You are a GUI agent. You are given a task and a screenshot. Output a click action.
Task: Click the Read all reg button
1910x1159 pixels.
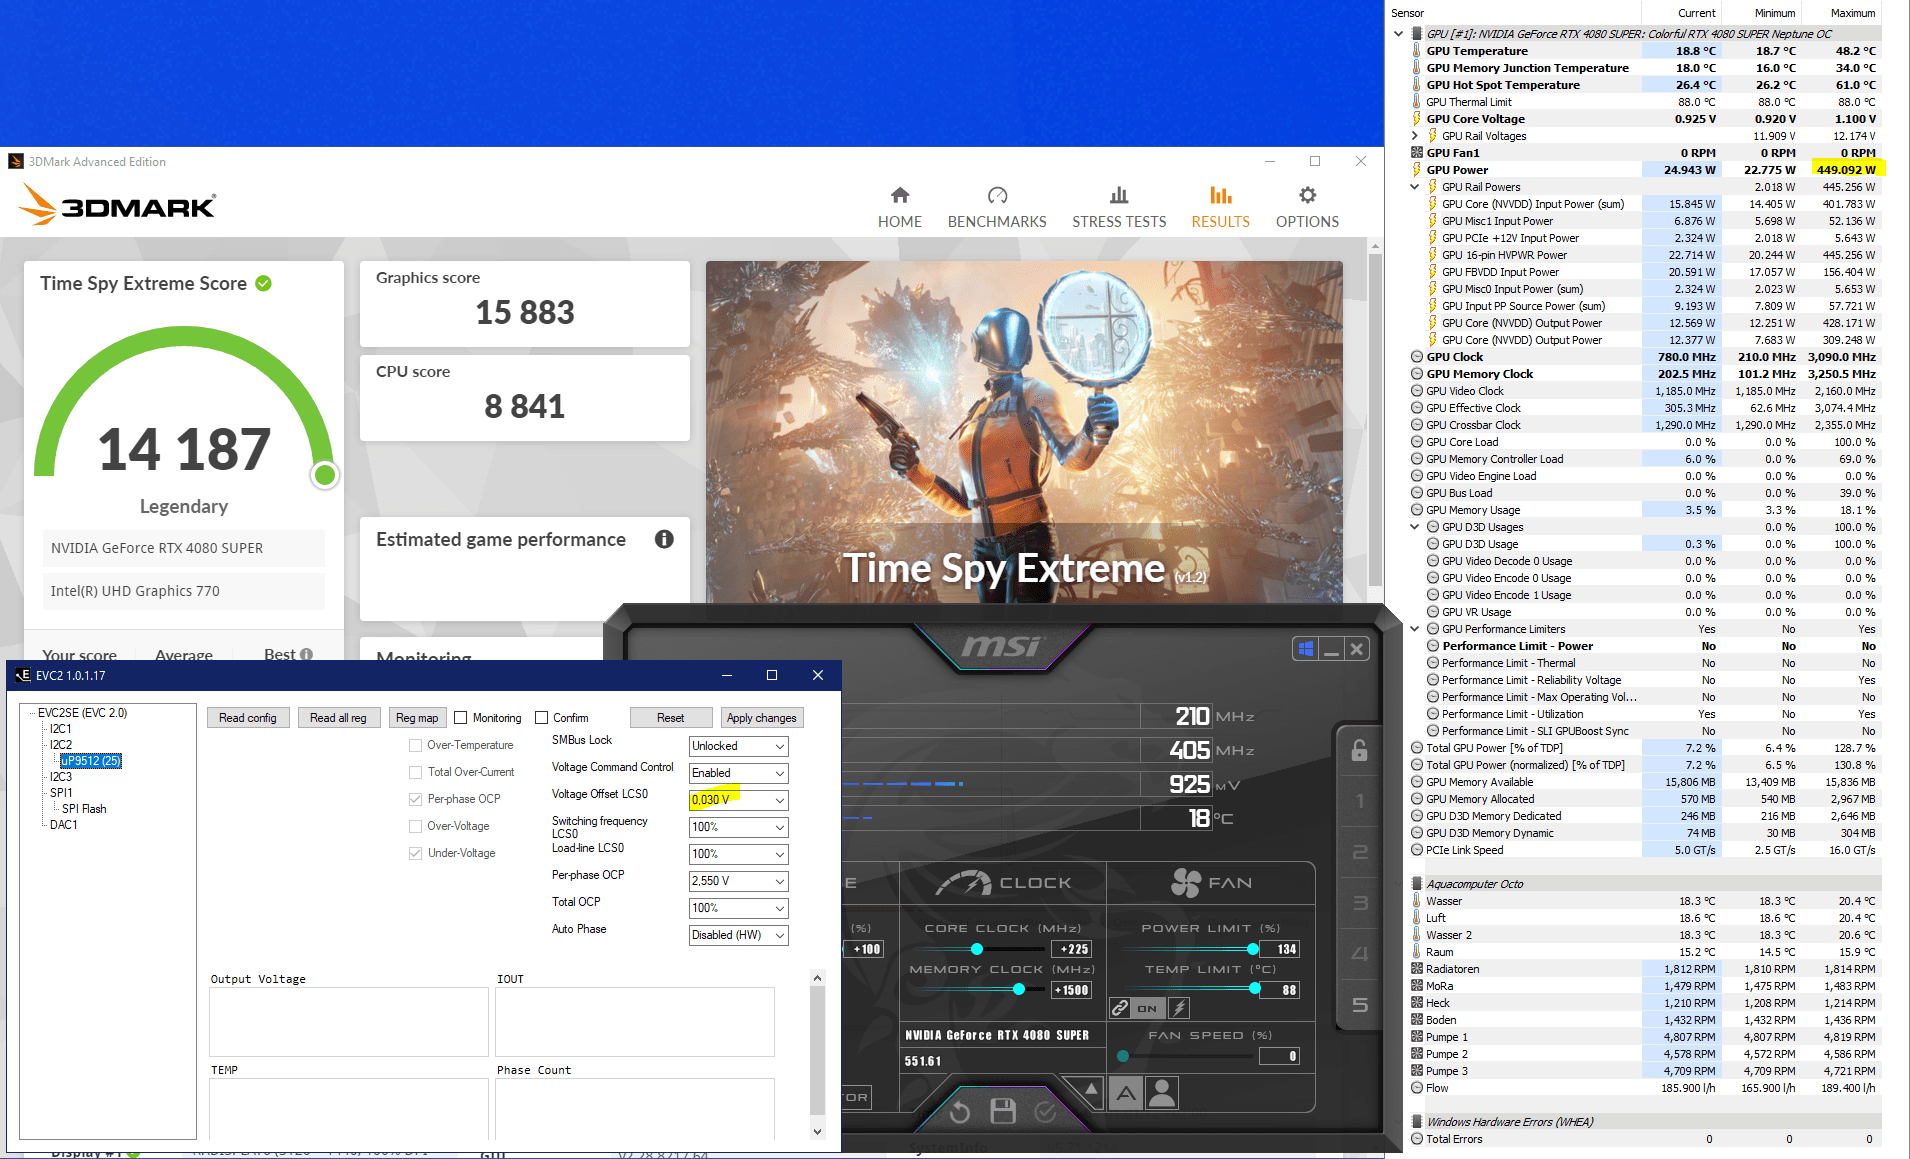click(338, 718)
